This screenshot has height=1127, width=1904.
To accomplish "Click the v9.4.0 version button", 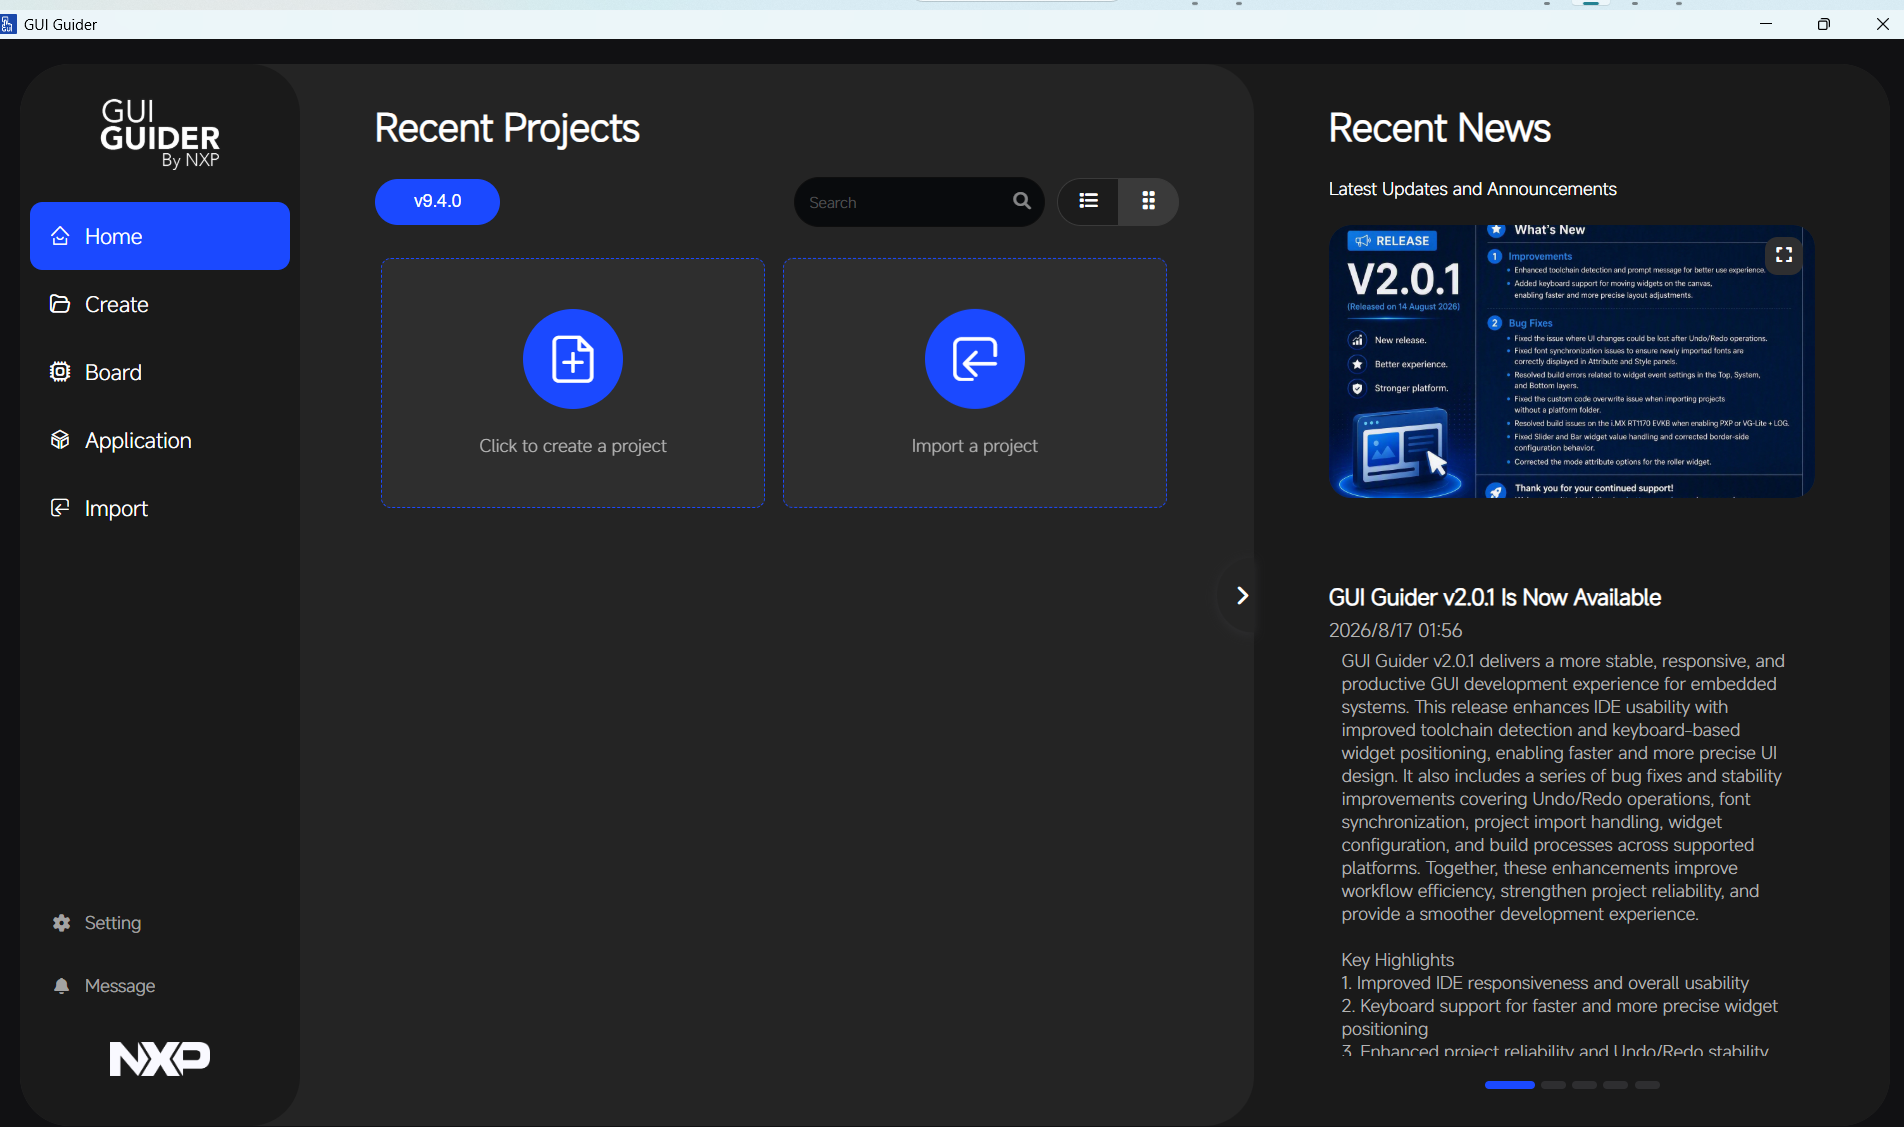I will pyautogui.click(x=437, y=202).
